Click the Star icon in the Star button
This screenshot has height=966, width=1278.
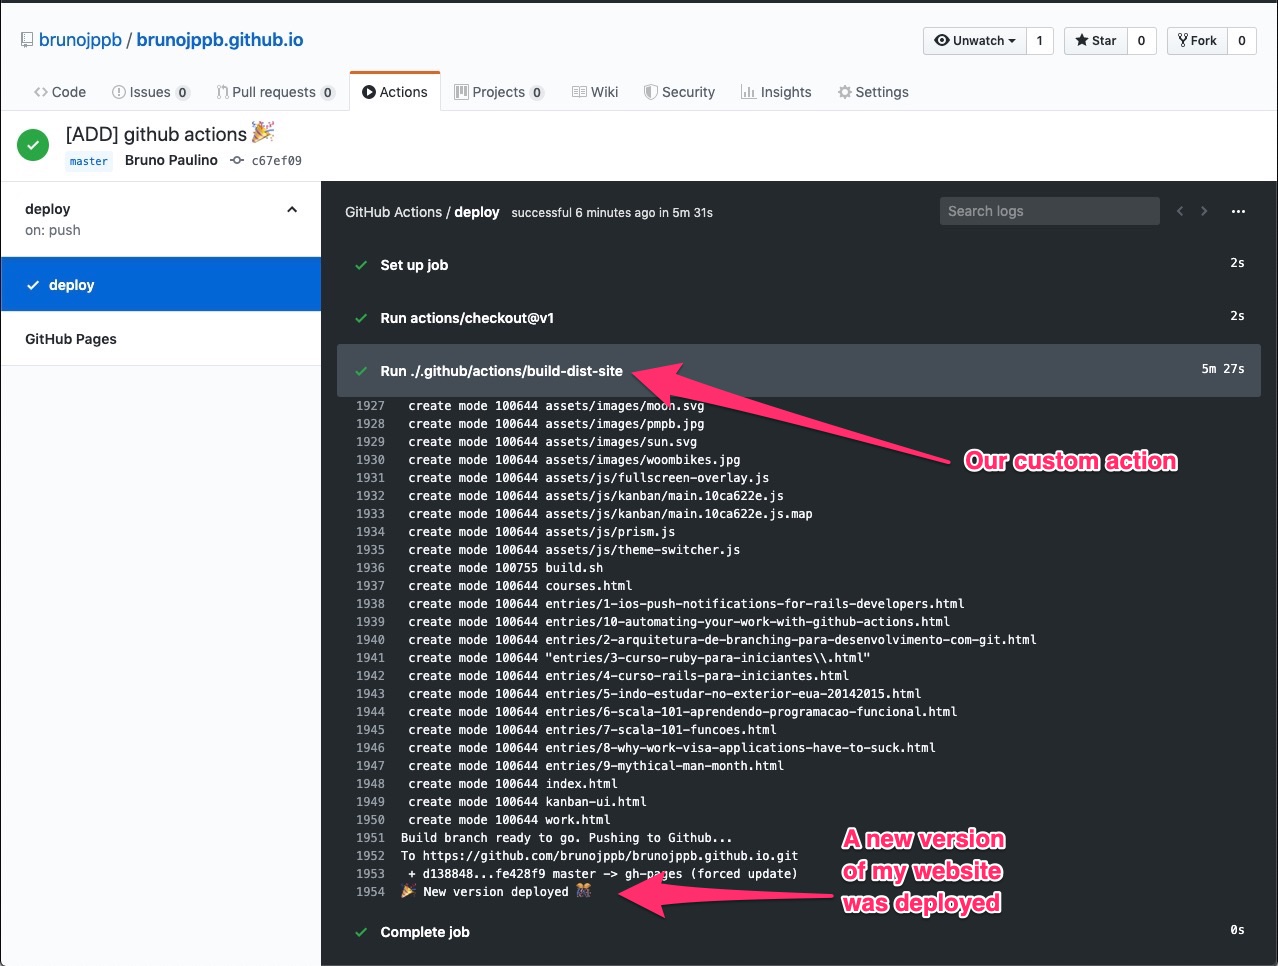tap(1082, 40)
